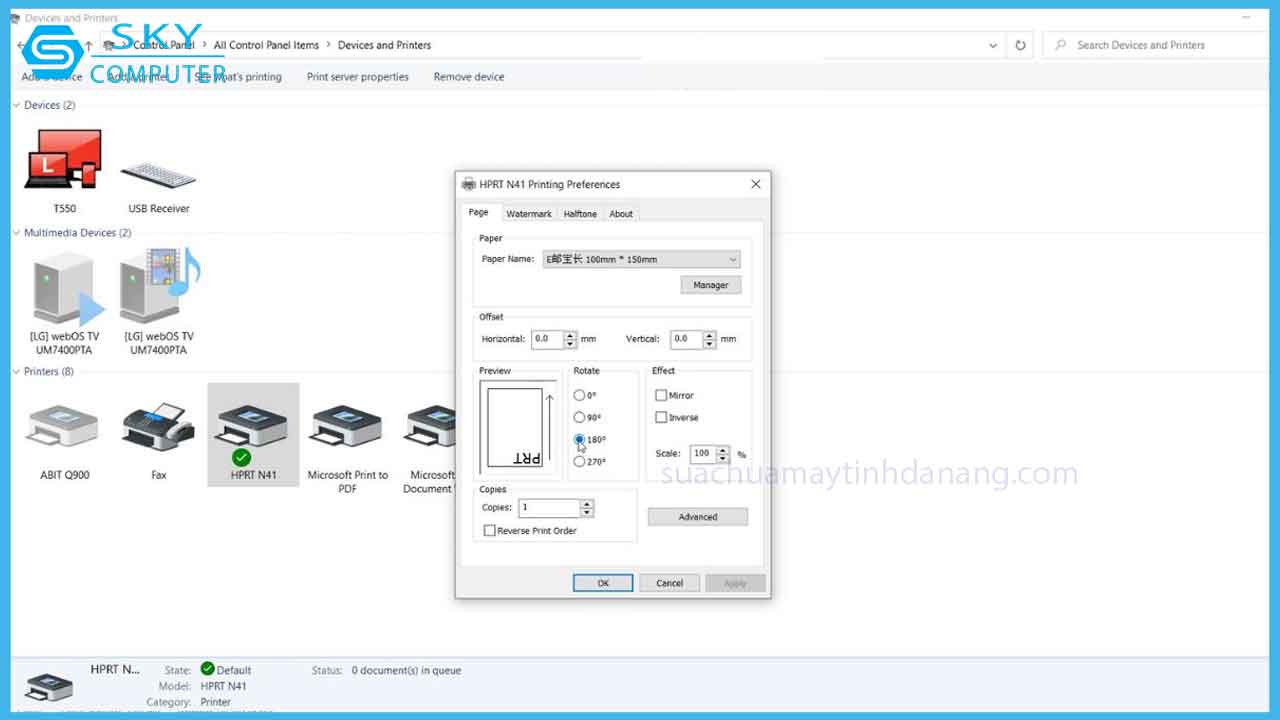
Task: Select the first LG webOS TV icon
Action: tap(64, 288)
